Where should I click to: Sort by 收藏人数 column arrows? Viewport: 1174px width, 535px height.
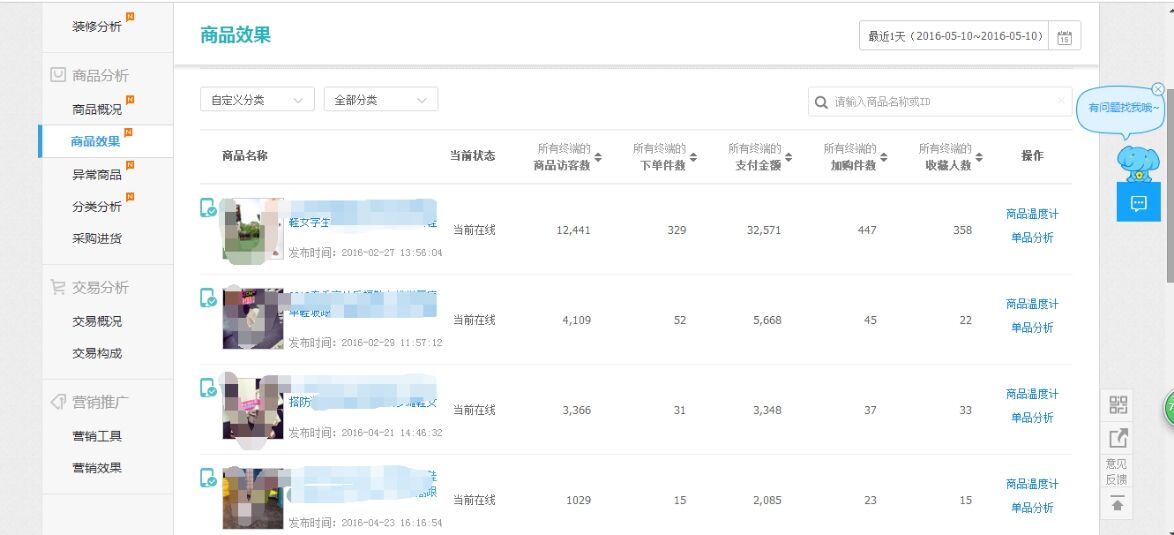click(979, 157)
